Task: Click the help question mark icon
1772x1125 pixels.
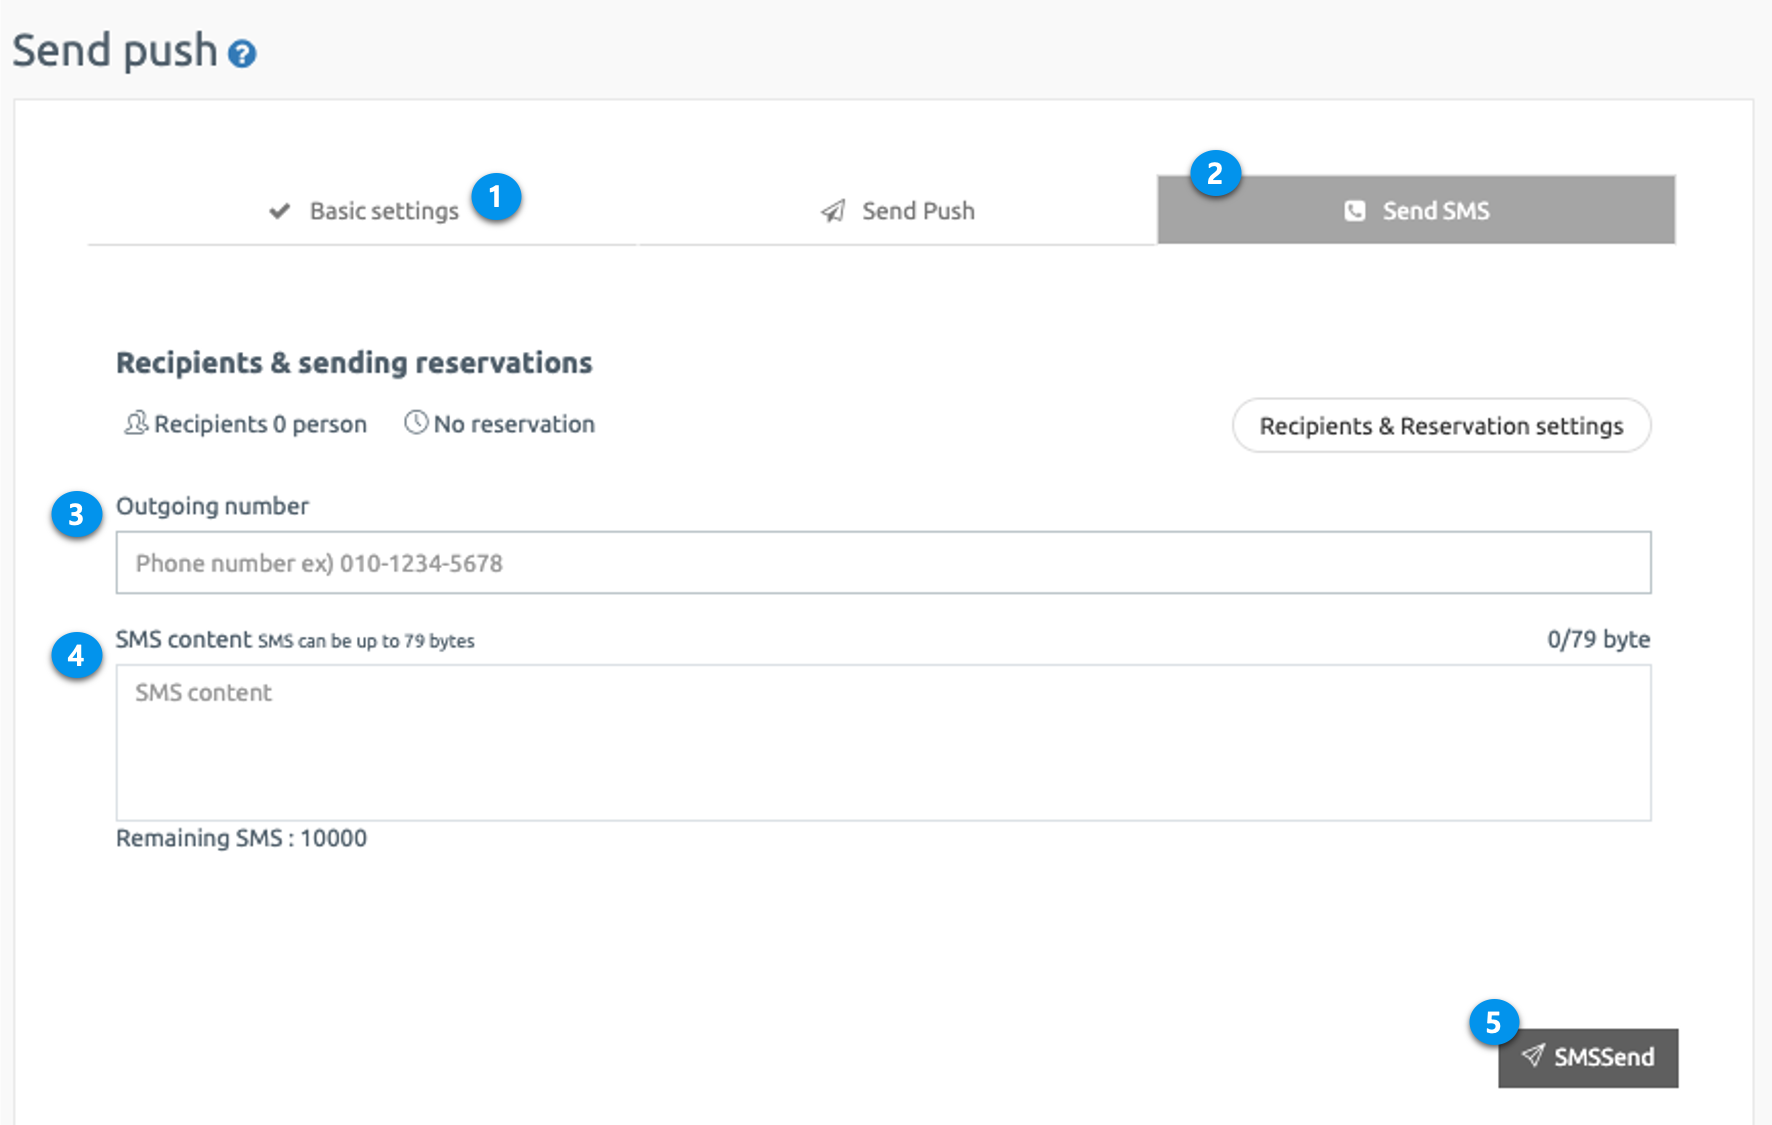Action: tap(242, 54)
